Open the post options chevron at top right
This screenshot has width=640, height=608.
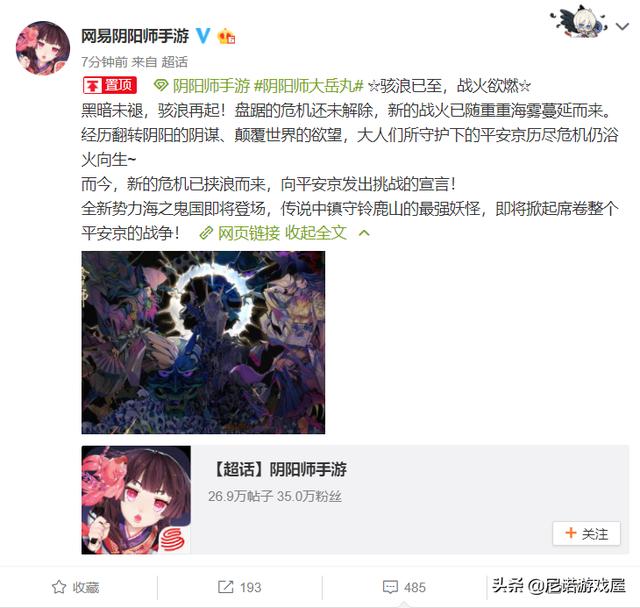(x=622, y=27)
